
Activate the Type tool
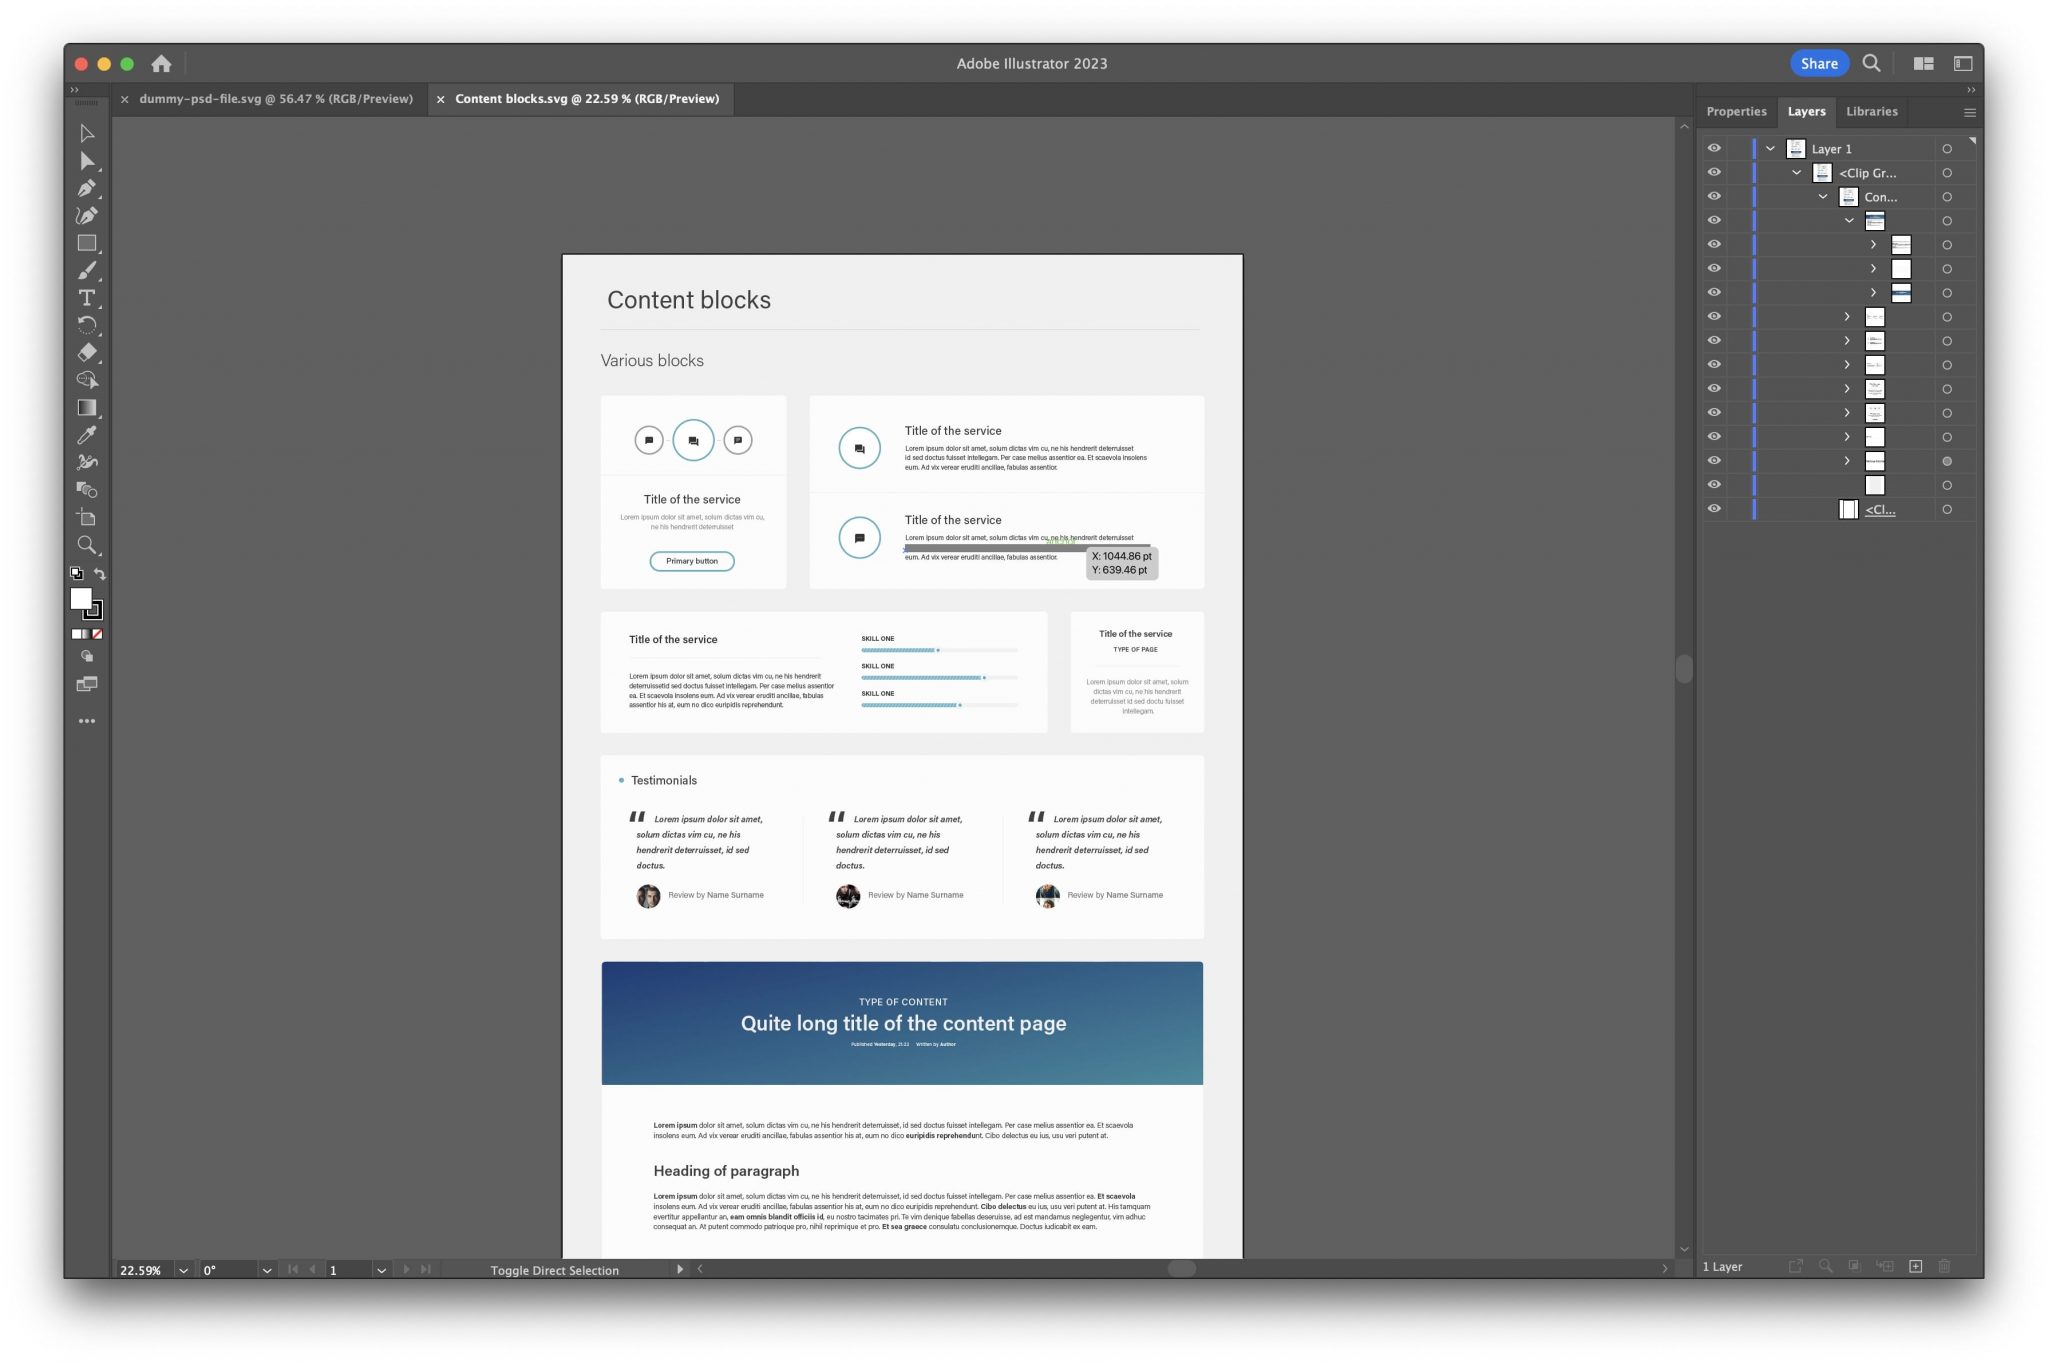click(87, 298)
